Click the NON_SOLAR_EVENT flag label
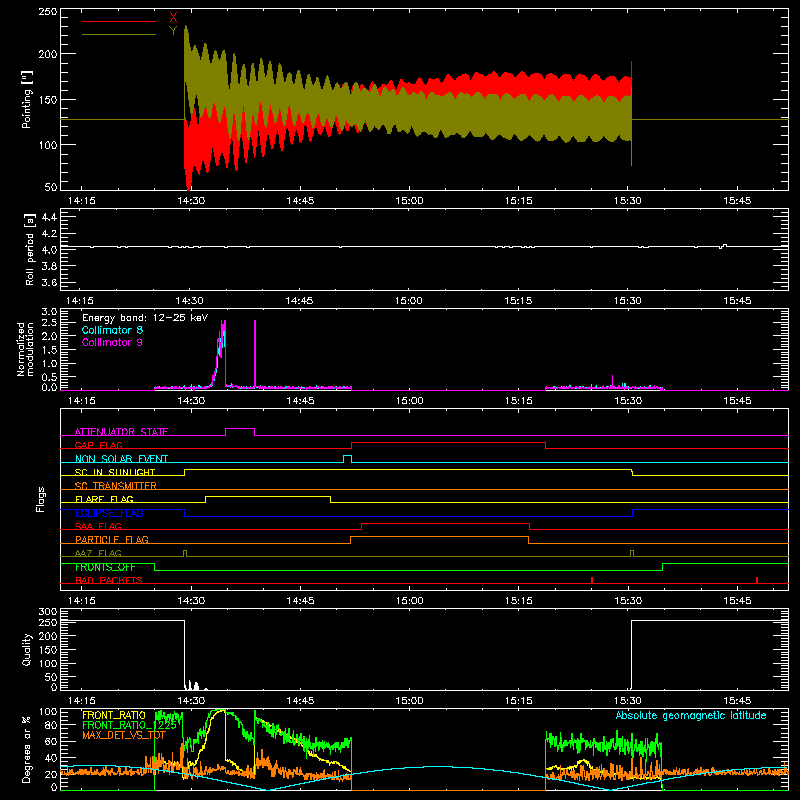The width and height of the screenshot is (800, 800). [x=121, y=459]
